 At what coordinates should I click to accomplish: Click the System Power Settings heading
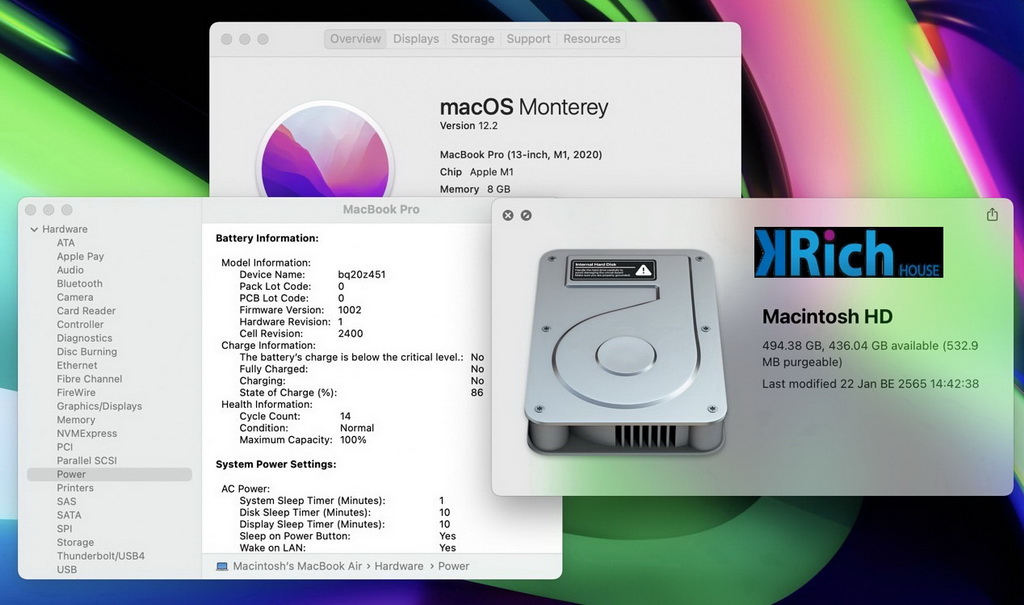(276, 465)
